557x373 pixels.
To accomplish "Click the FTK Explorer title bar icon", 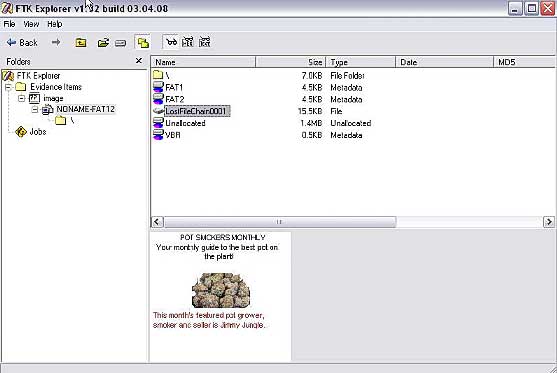I will click(x=7, y=8).
